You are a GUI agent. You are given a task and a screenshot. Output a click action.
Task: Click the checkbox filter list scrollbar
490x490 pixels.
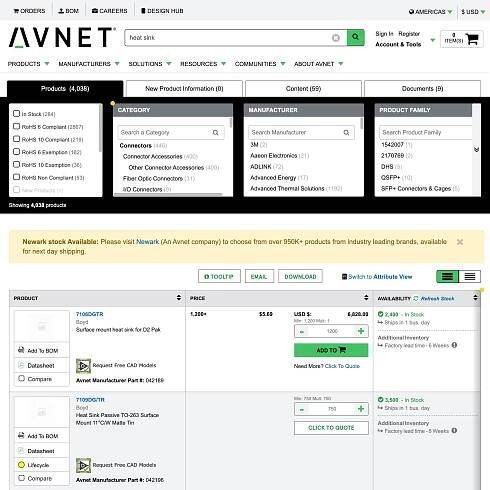click(100, 128)
